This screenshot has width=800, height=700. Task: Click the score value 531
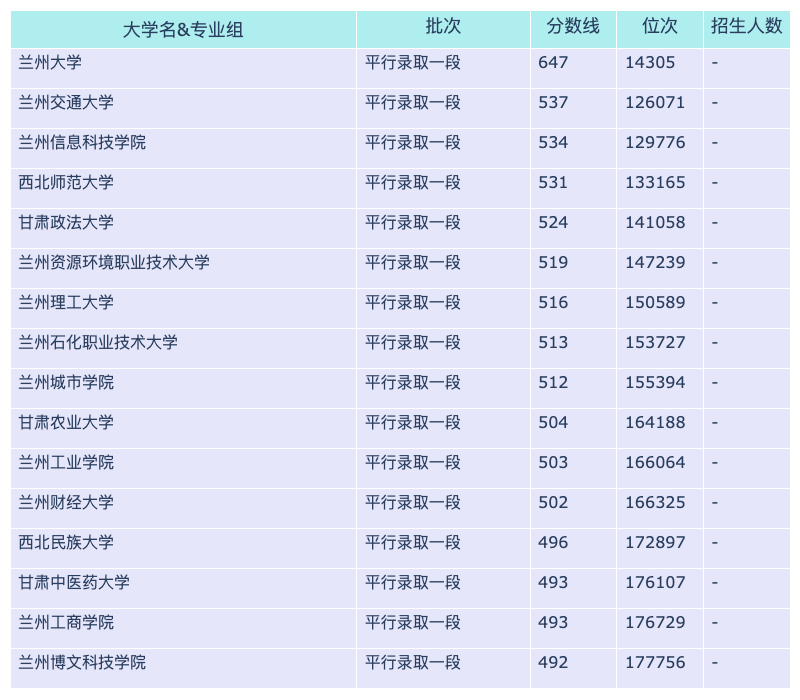553,183
